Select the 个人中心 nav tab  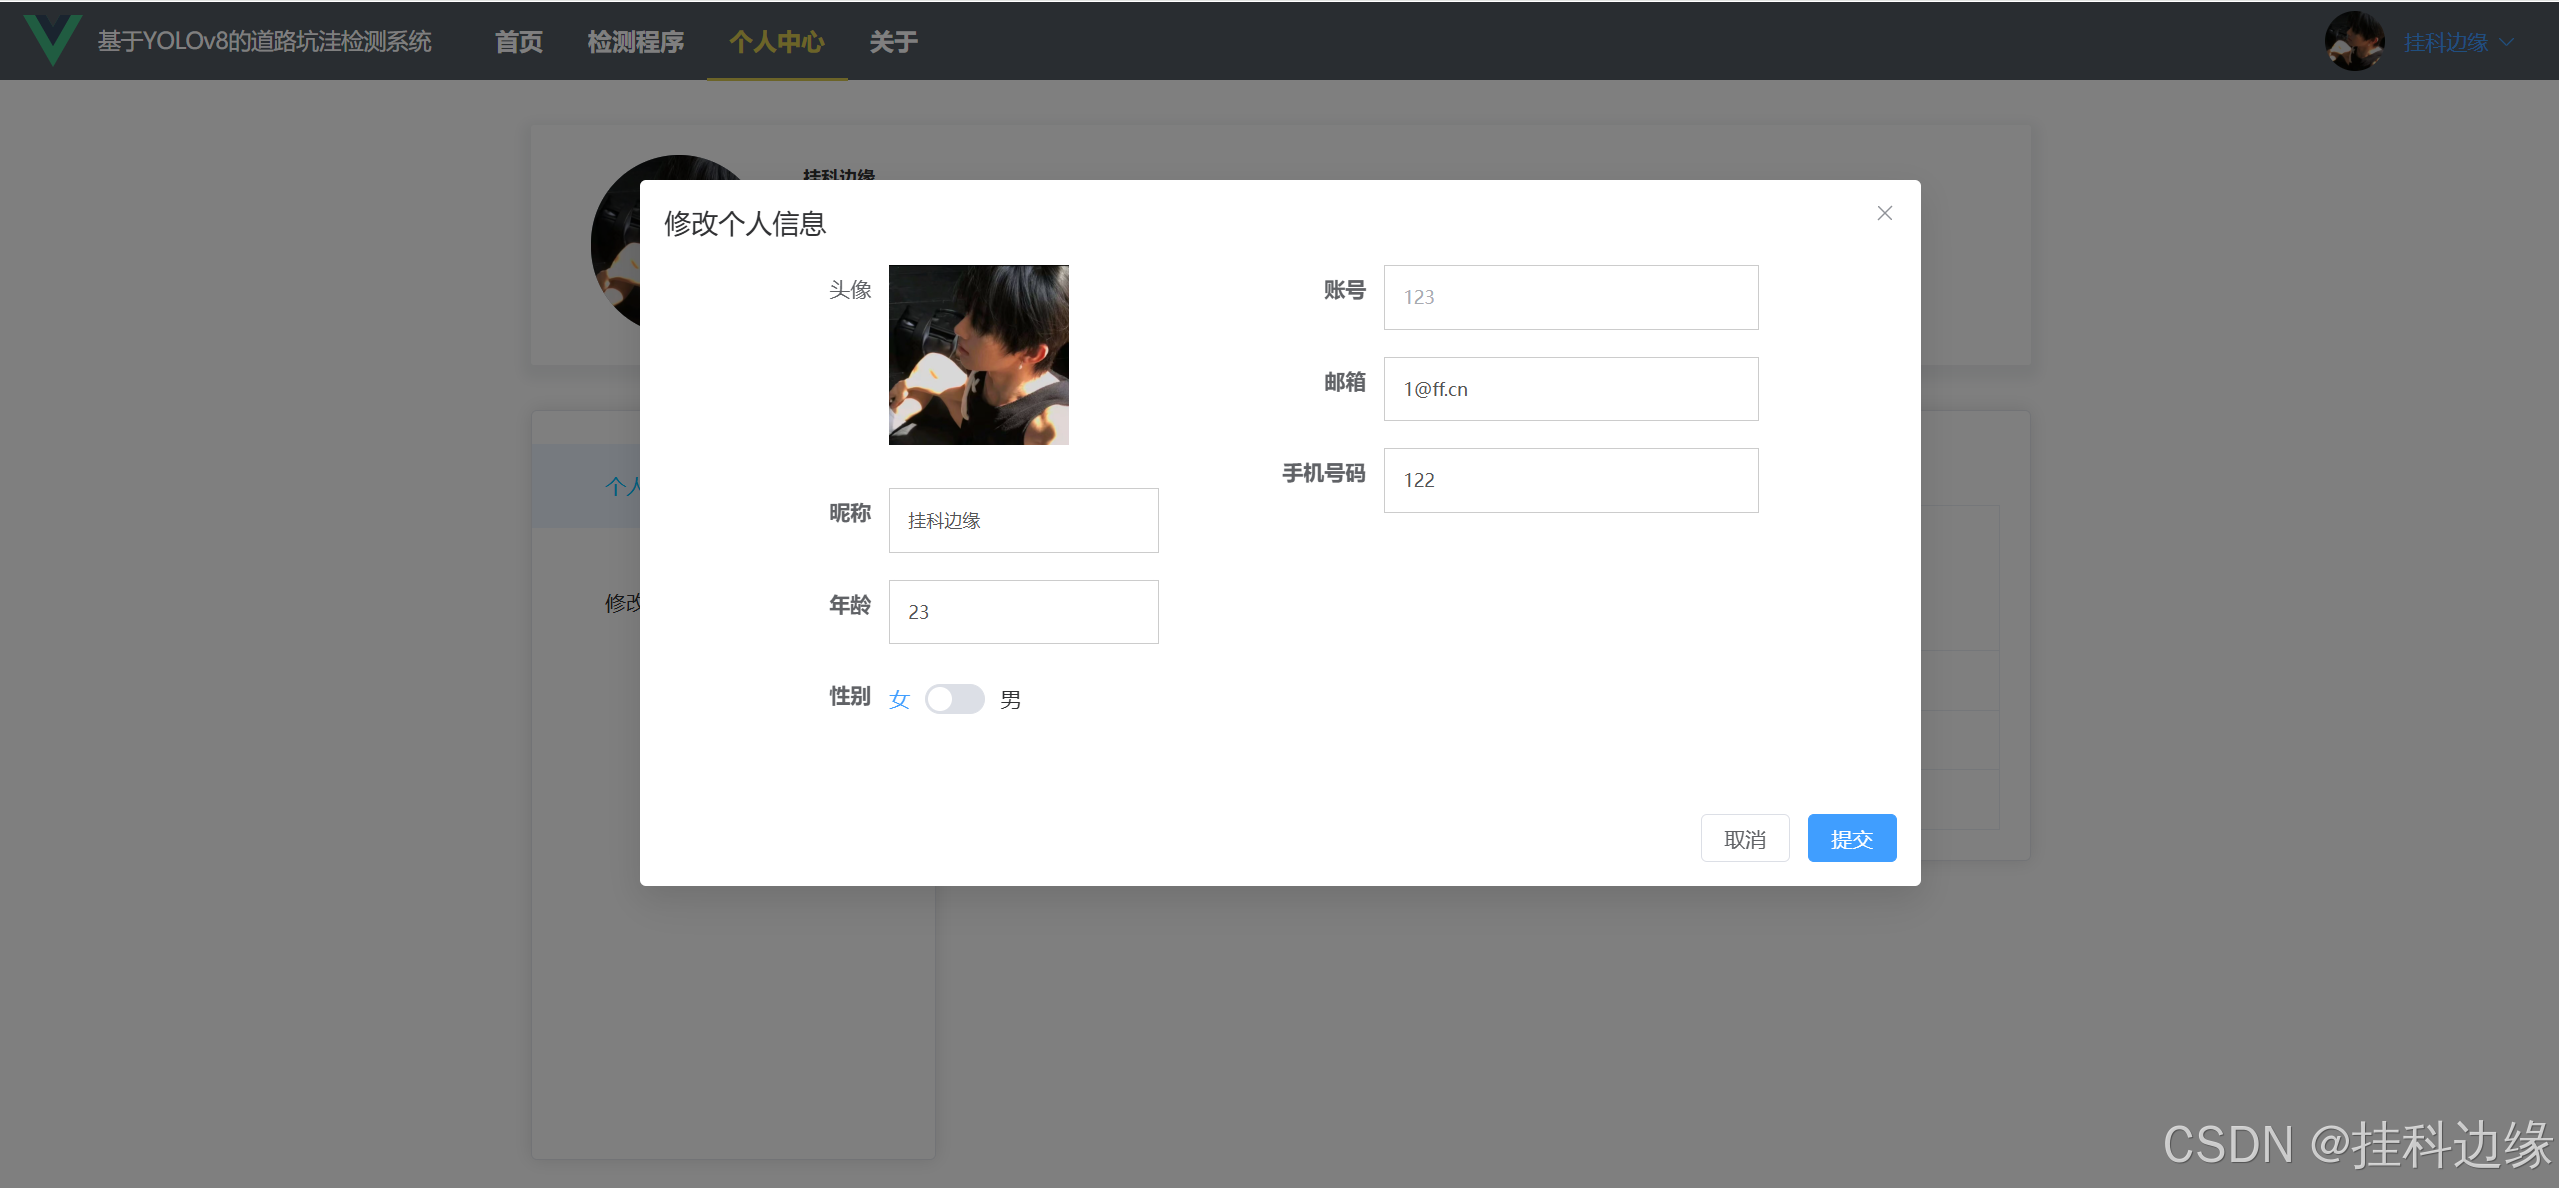(x=776, y=42)
